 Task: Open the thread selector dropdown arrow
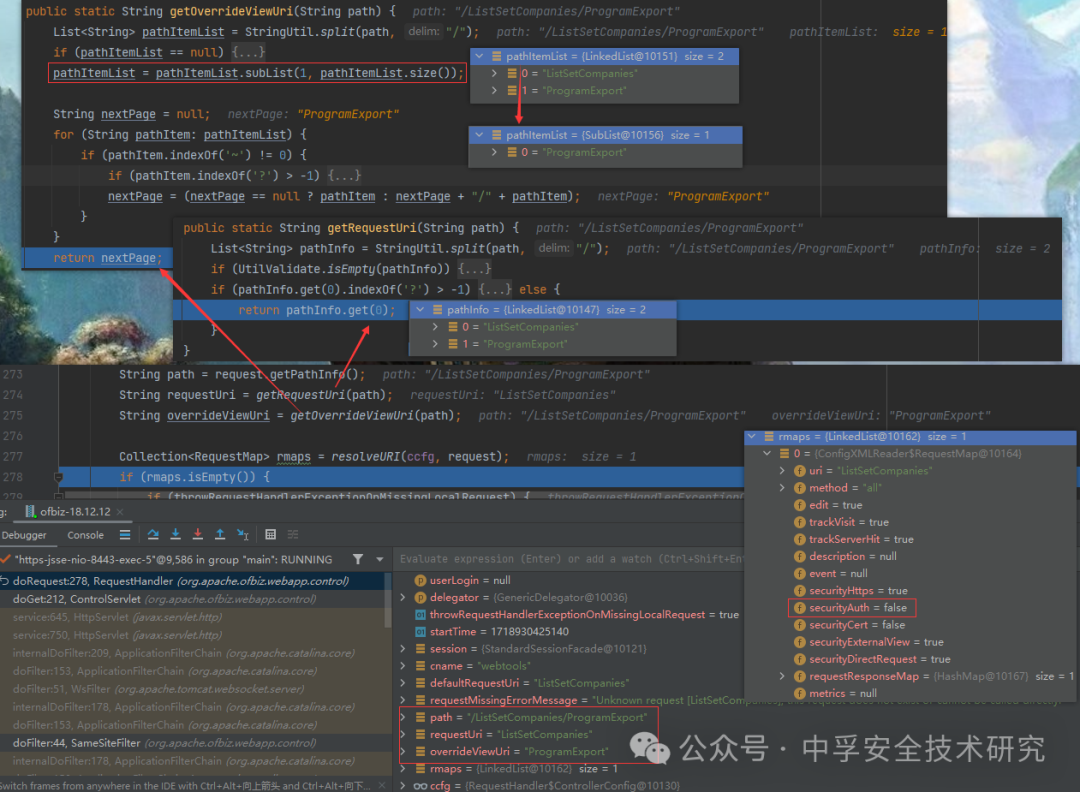click(380, 559)
